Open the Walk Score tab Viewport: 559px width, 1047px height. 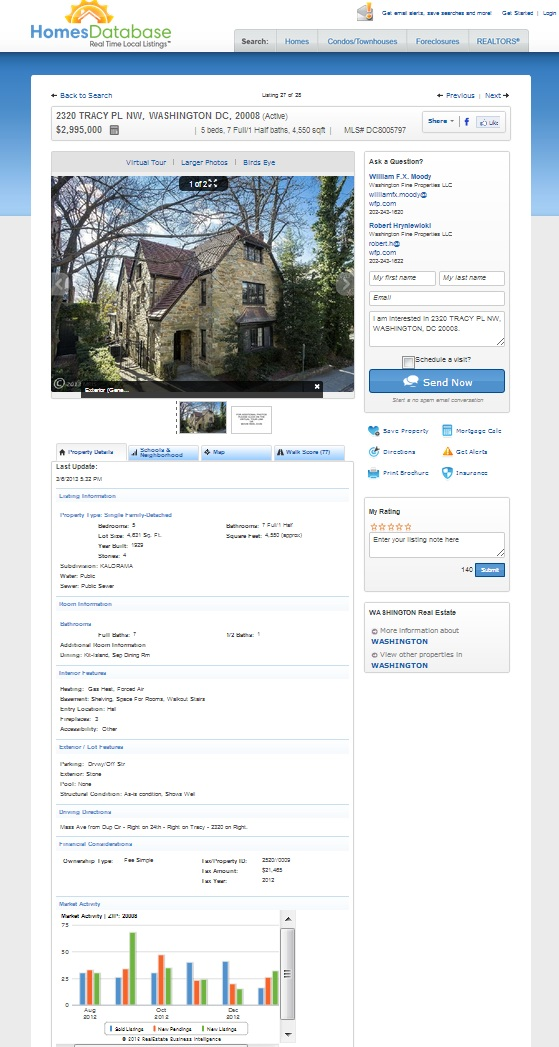click(x=309, y=453)
